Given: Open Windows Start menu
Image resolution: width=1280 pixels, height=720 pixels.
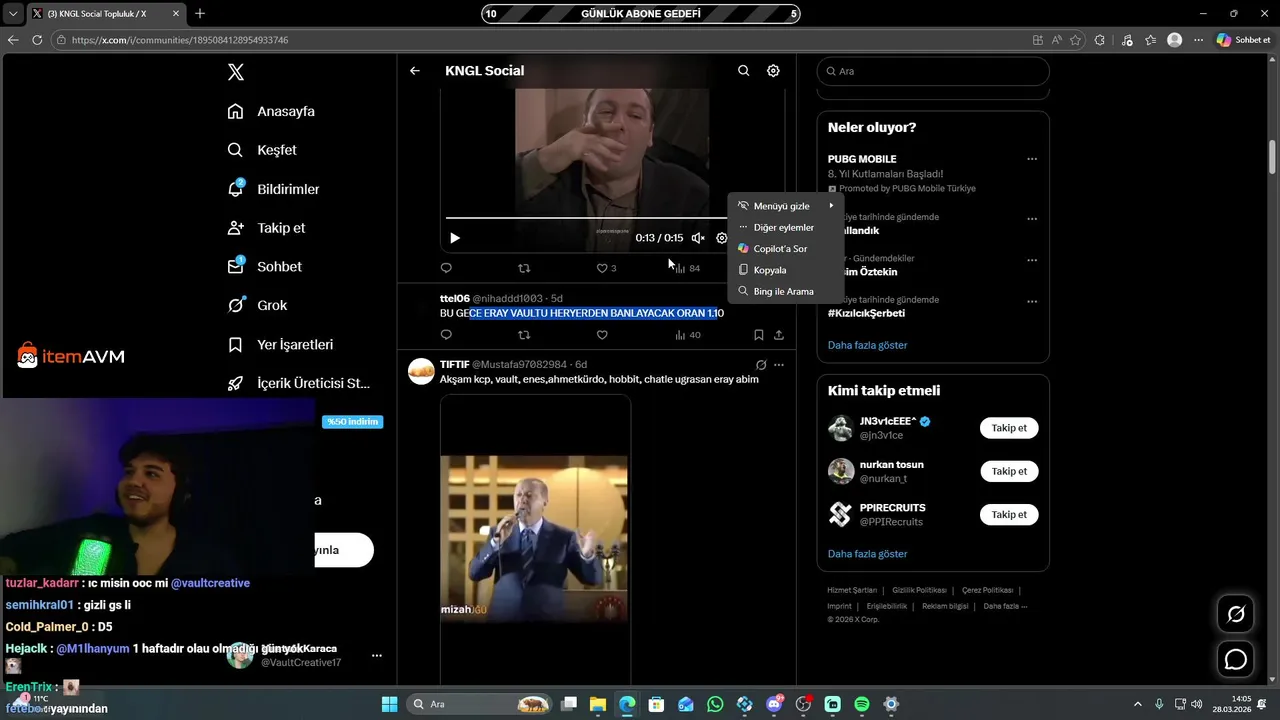Looking at the screenshot, I should point(390,704).
